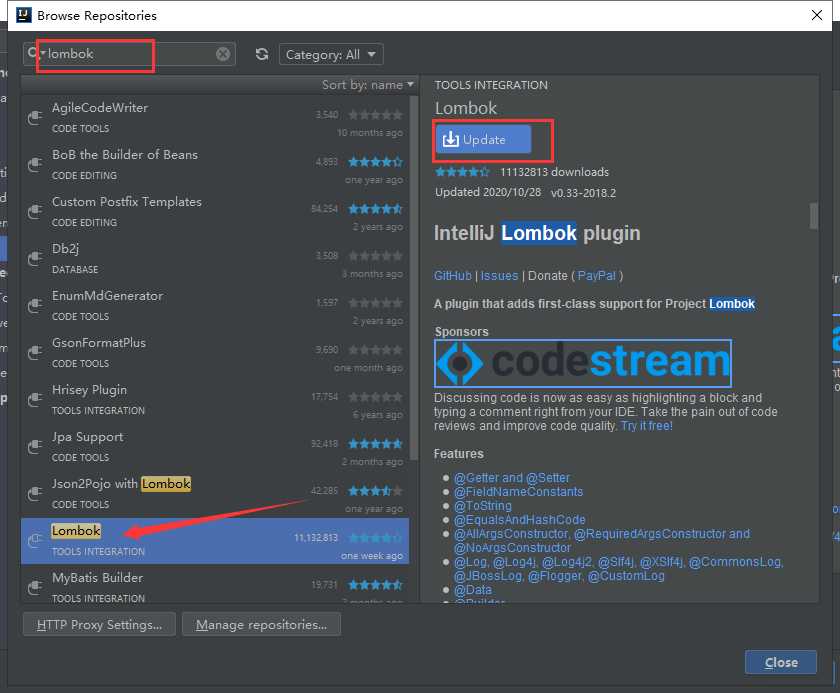Click the codestream sponsor banner

(x=583, y=363)
